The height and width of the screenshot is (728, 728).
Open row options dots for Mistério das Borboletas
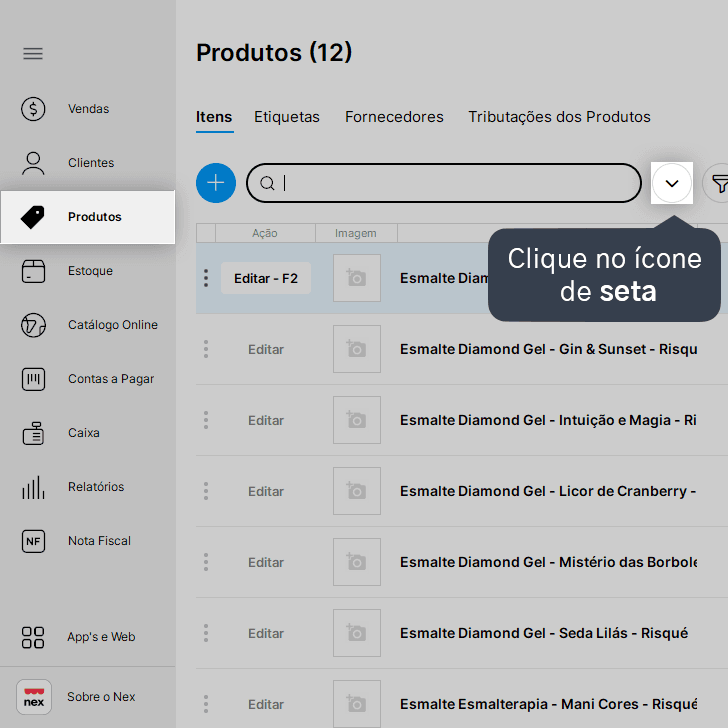206,562
